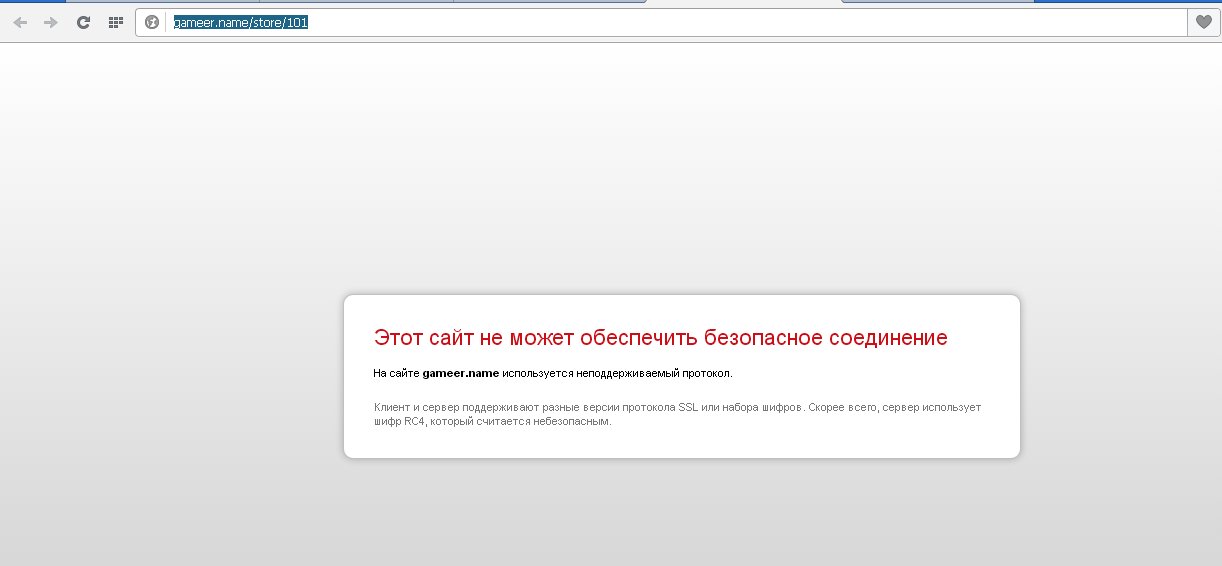The height and width of the screenshot is (566, 1222).
Task: Focus address bar showing gameer.name/store/101
Action: pos(661,22)
